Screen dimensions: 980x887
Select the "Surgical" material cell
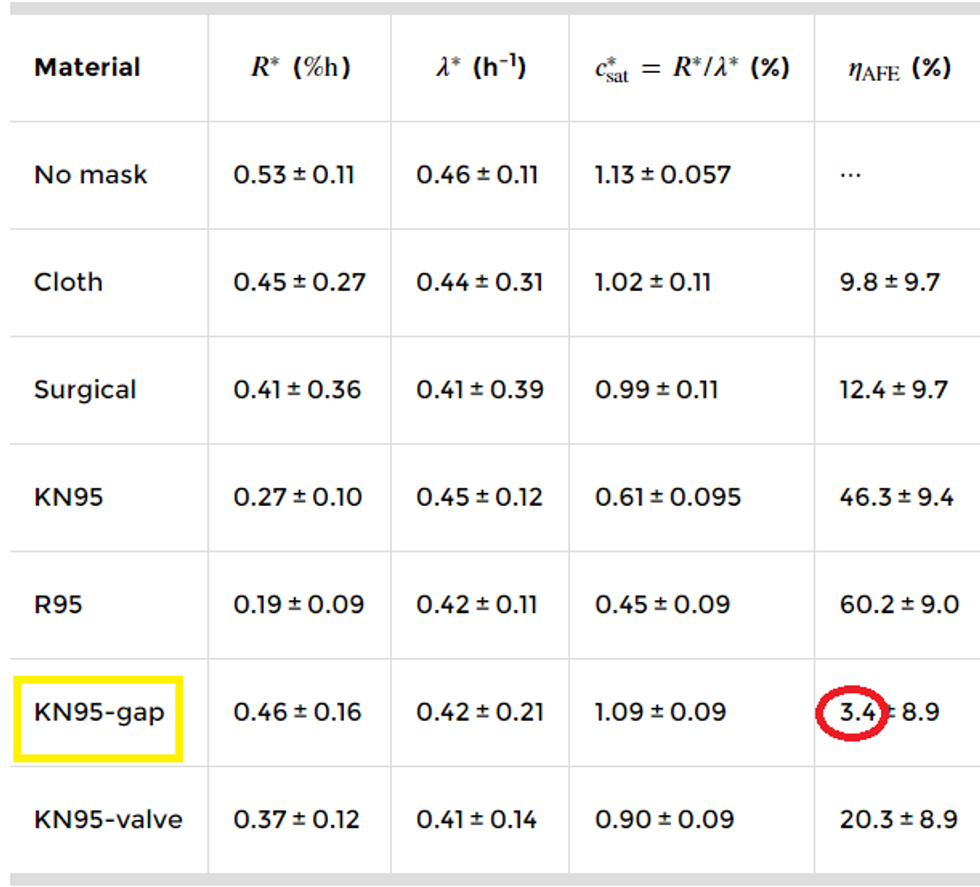click(85, 390)
